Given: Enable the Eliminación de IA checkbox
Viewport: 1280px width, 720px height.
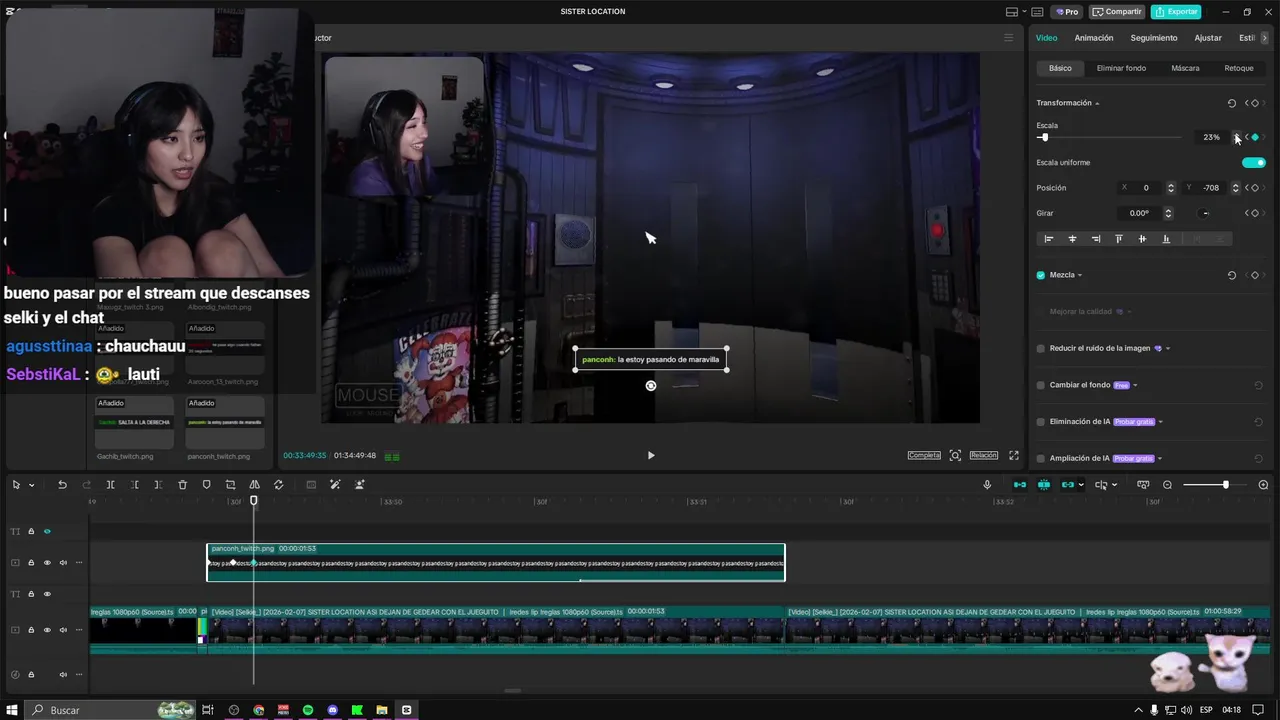Looking at the screenshot, I should coord(1041,422).
